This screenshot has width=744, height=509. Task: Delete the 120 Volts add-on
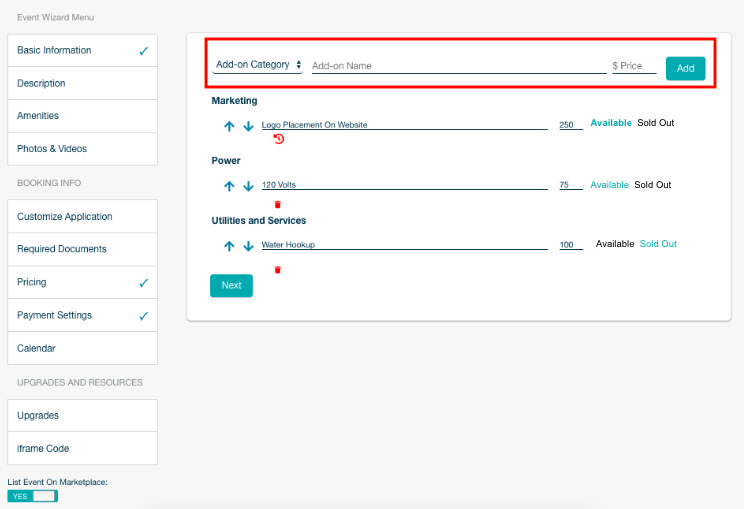point(278,204)
